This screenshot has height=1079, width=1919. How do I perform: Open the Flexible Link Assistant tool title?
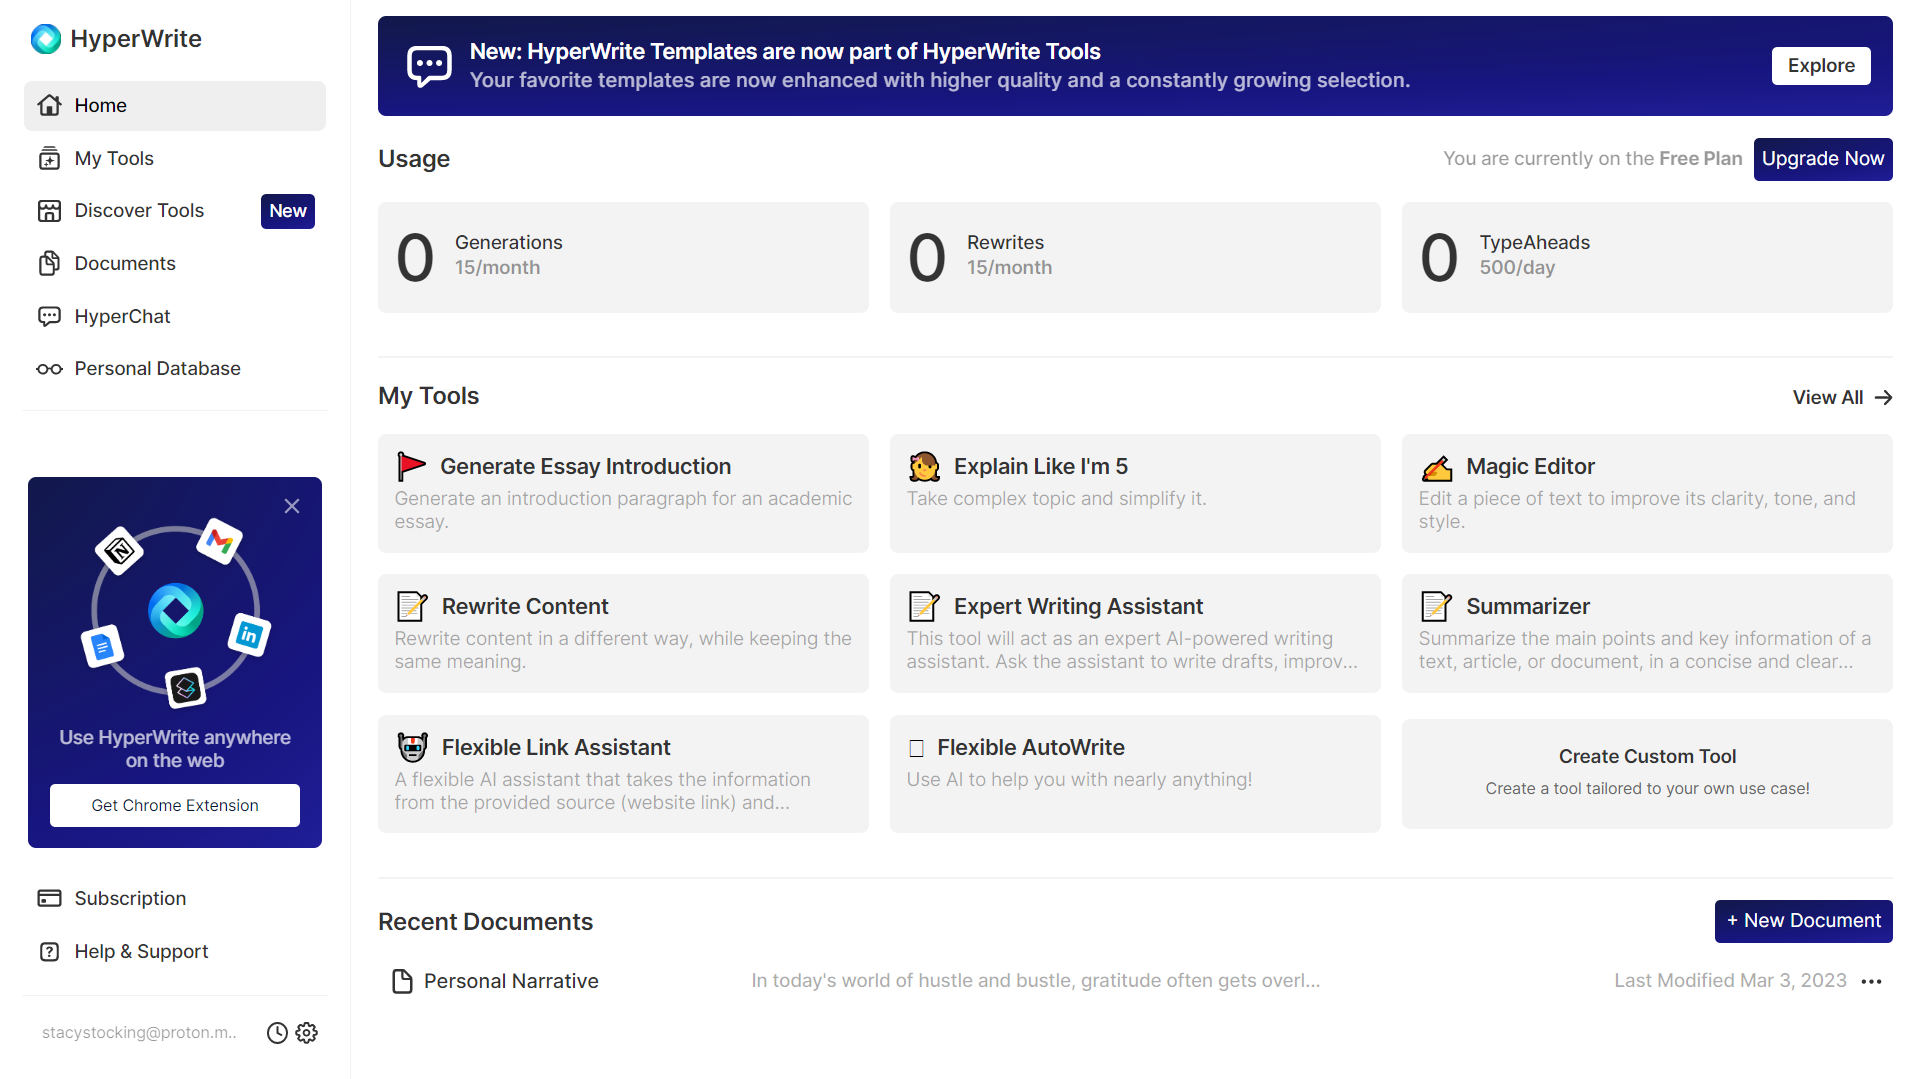(556, 748)
